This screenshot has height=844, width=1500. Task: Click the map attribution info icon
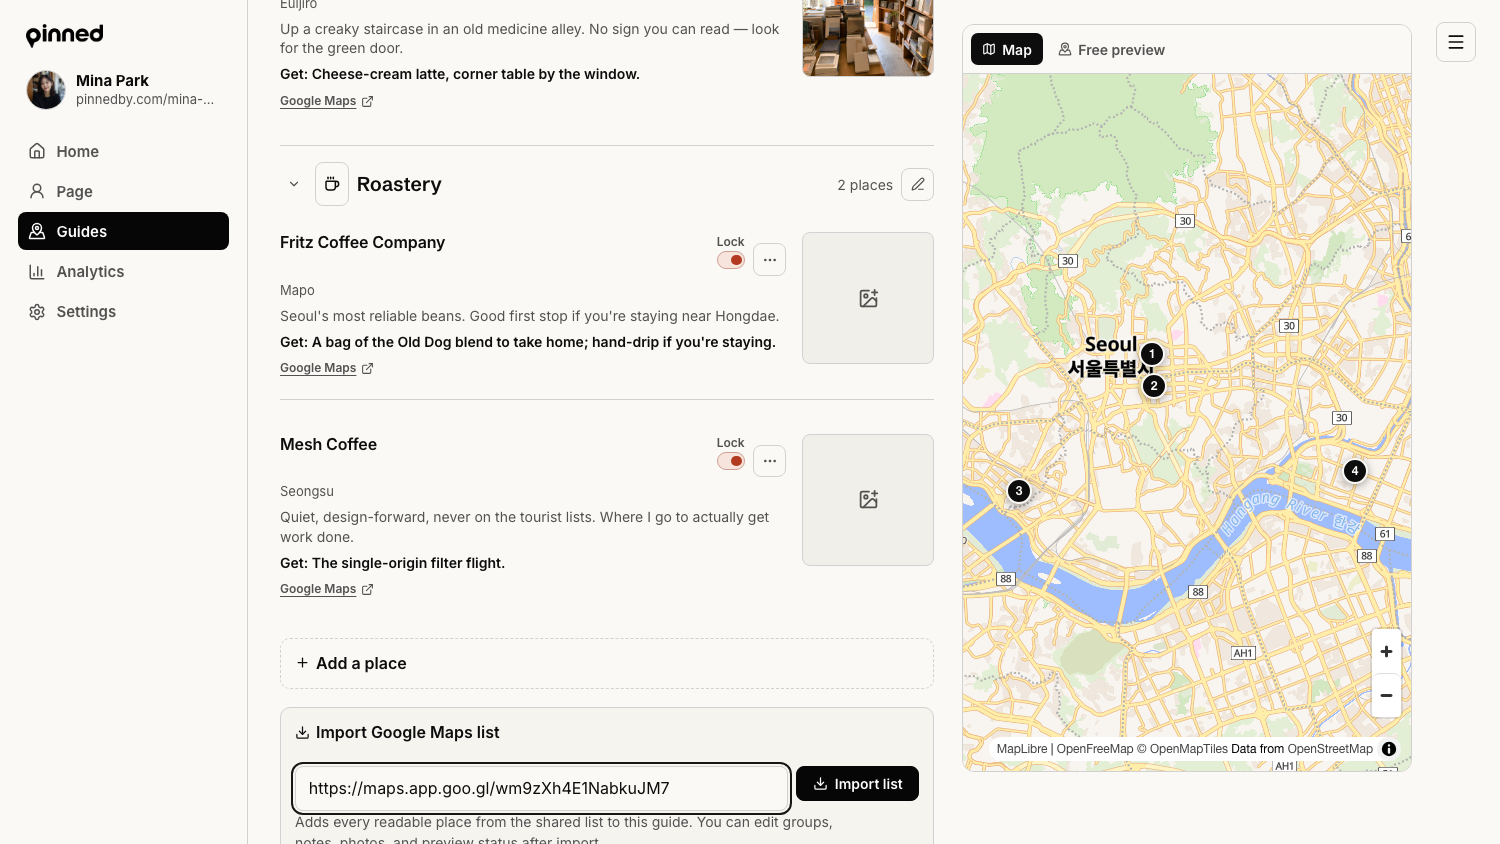point(1389,749)
